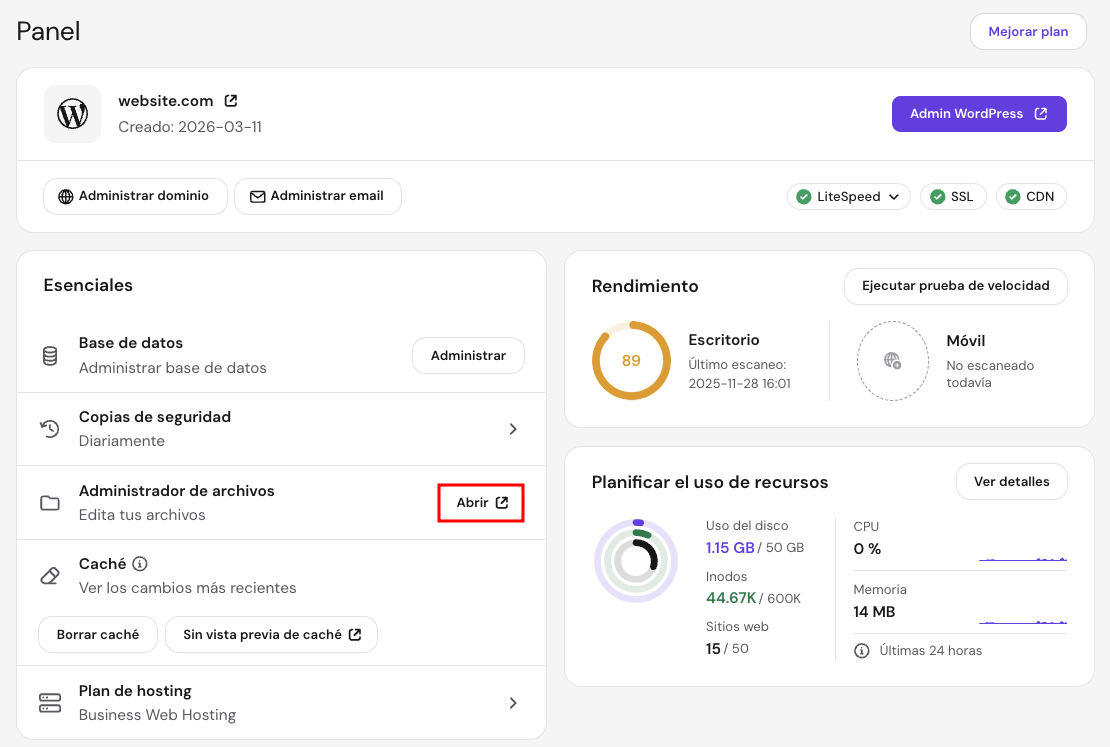Click the SSL status badge
The image size is (1110, 747).
pos(953,196)
